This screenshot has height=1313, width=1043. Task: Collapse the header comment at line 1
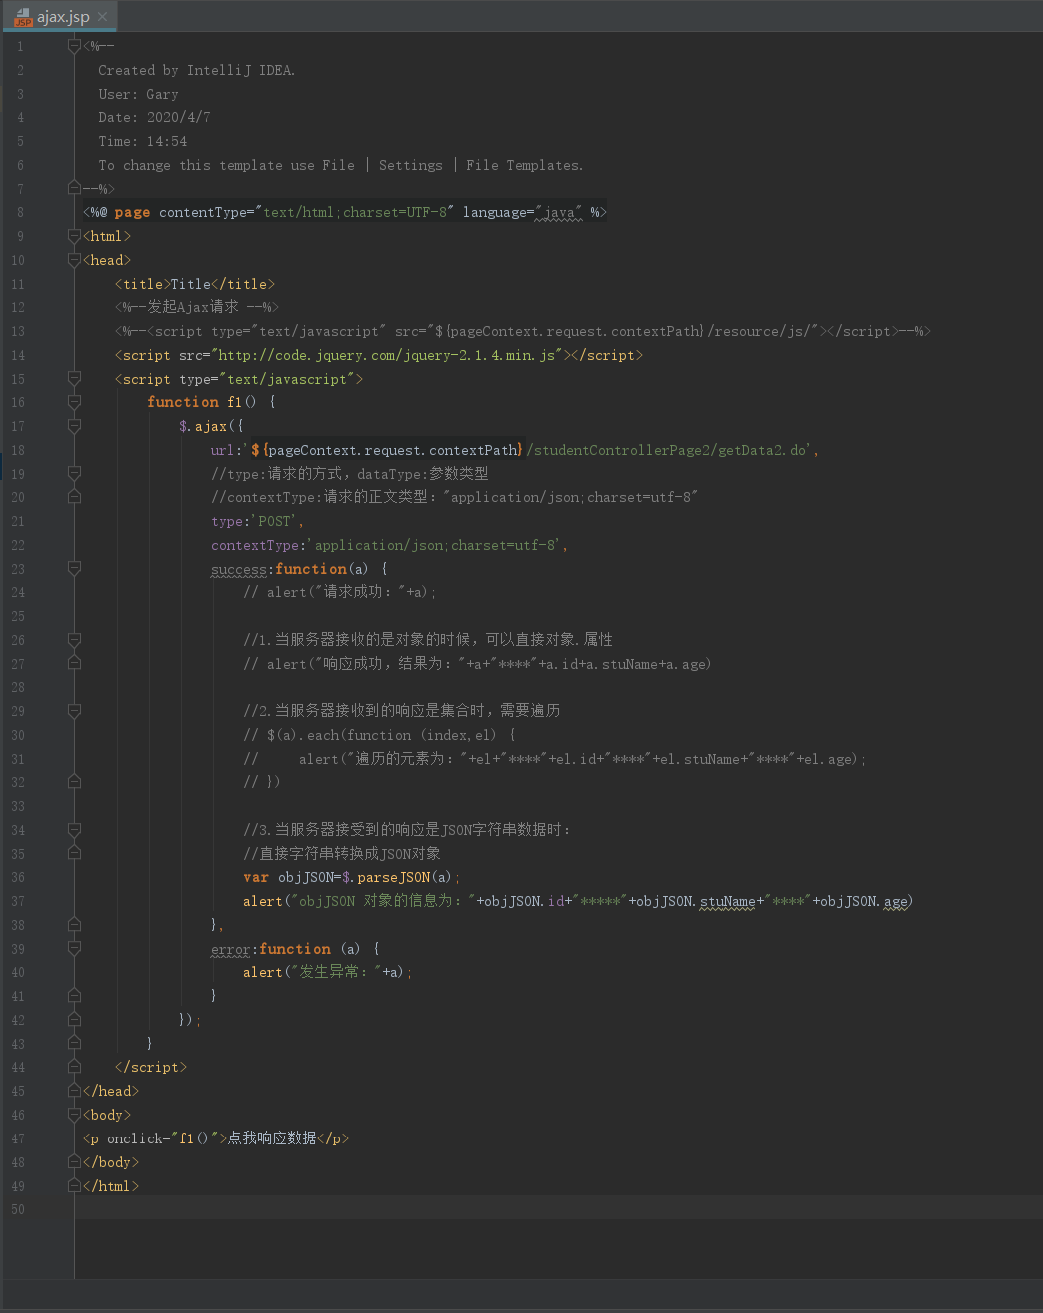pos(74,45)
